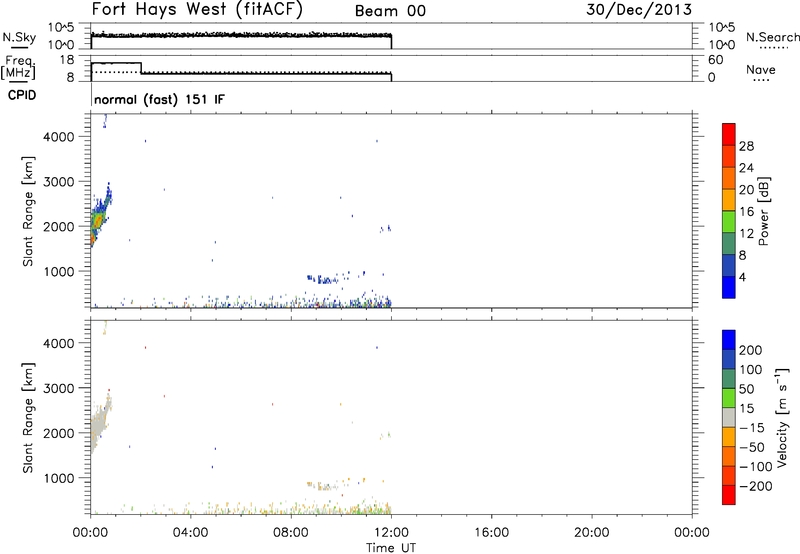Click the "4000" tick on the power panel

(59, 137)
